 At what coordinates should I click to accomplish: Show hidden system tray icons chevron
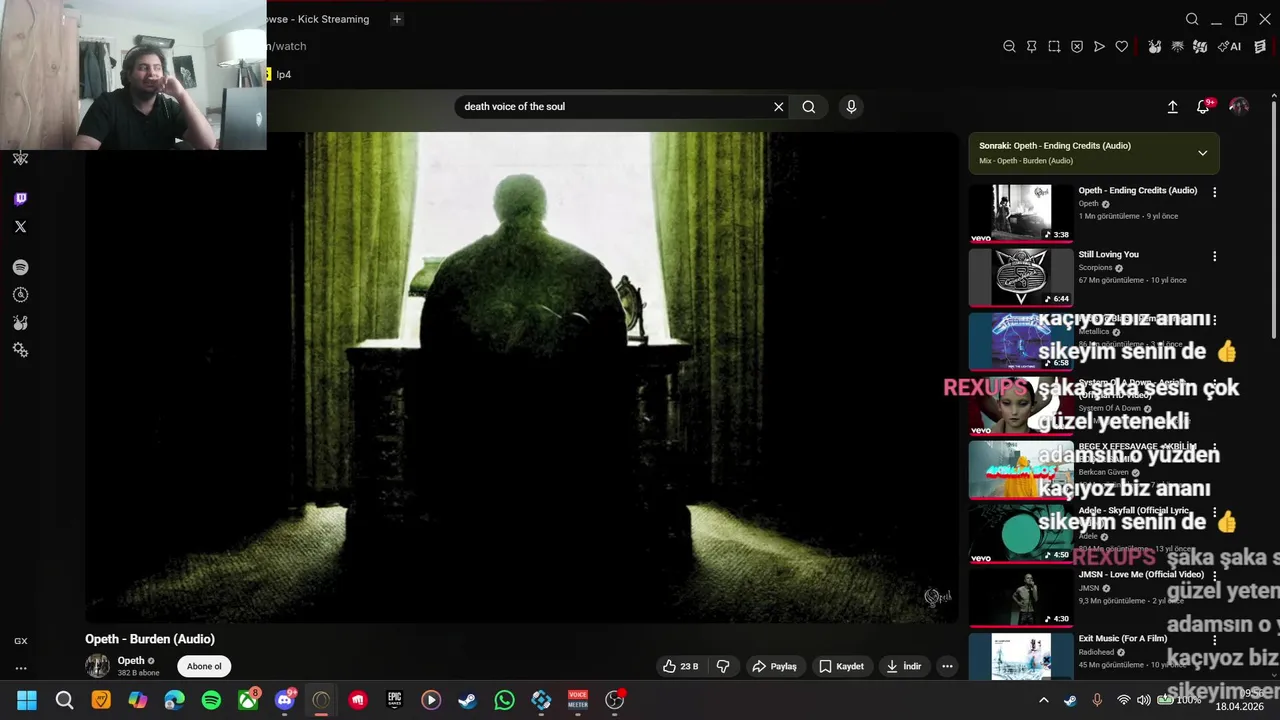click(x=1043, y=700)
